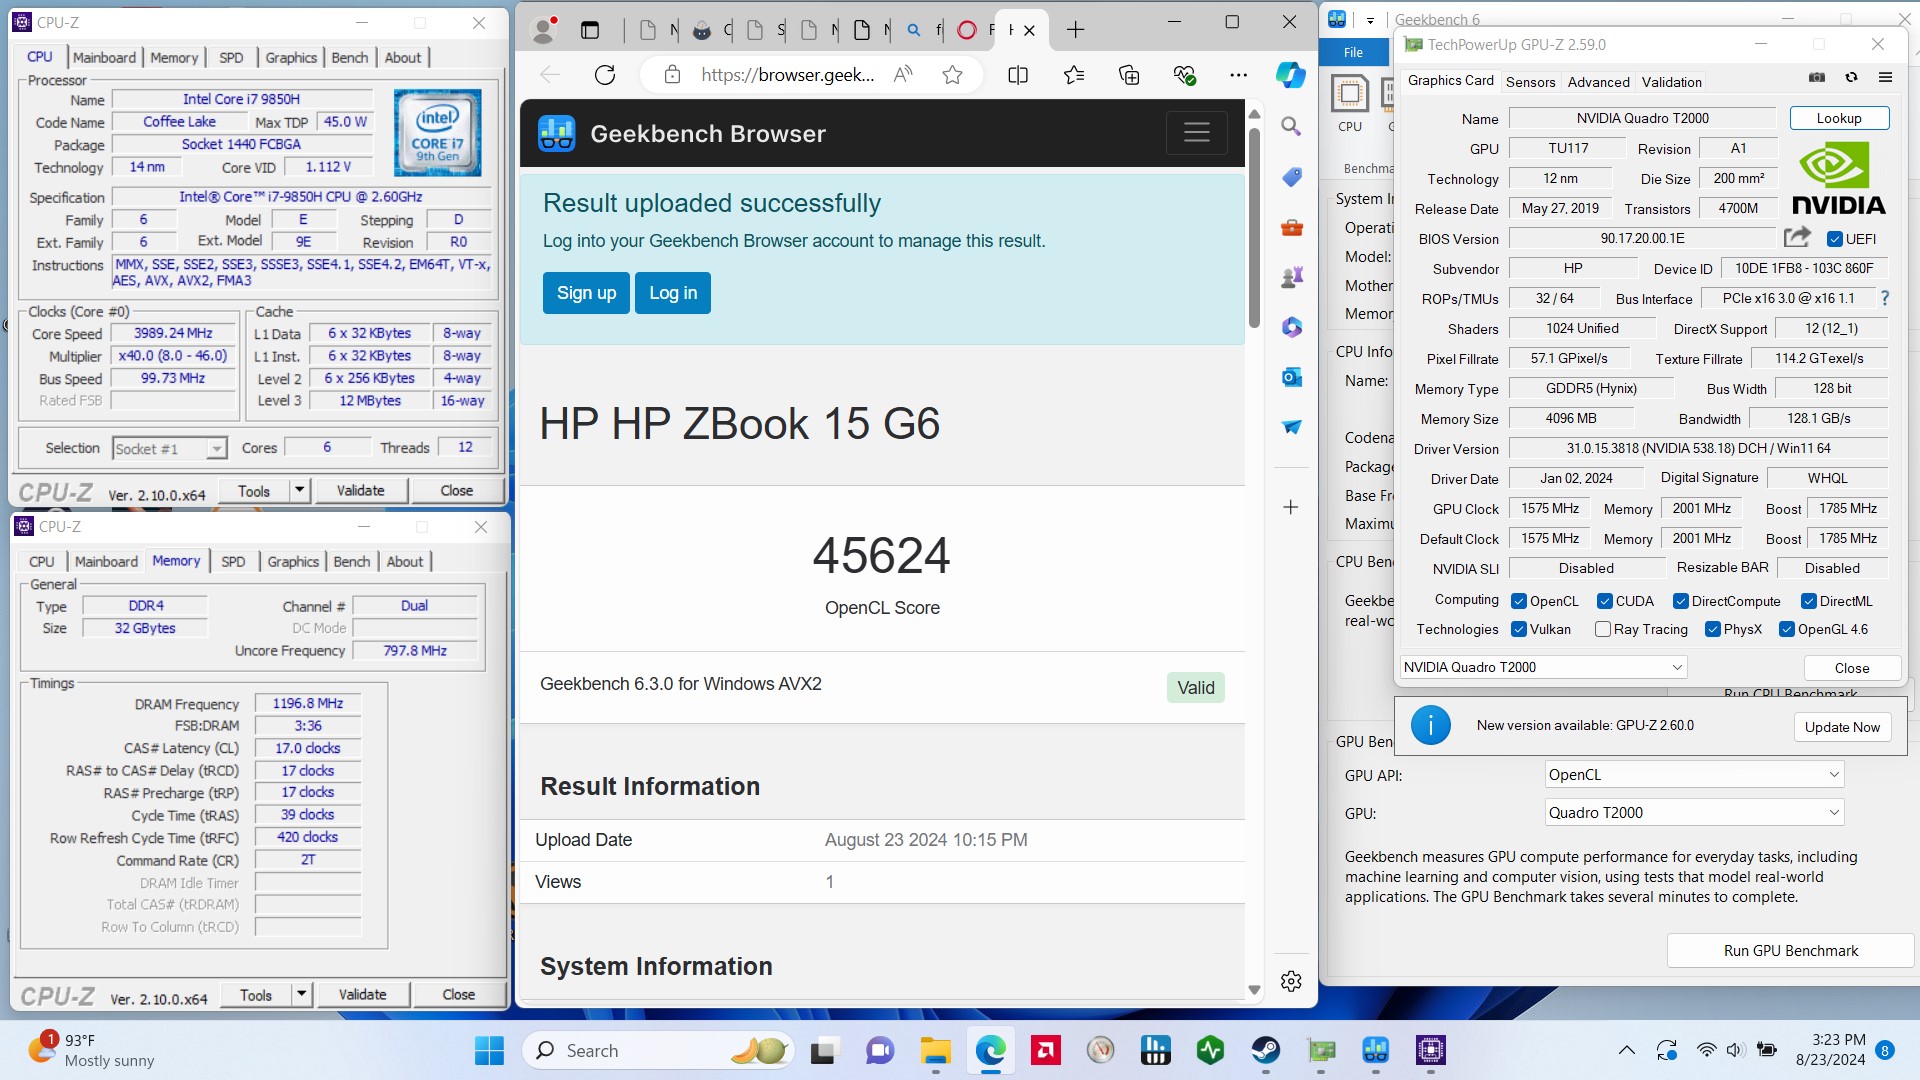
Task: Toggle the Vulkan checkbox
Action: pyautogui.click(x=1518, y=629)
